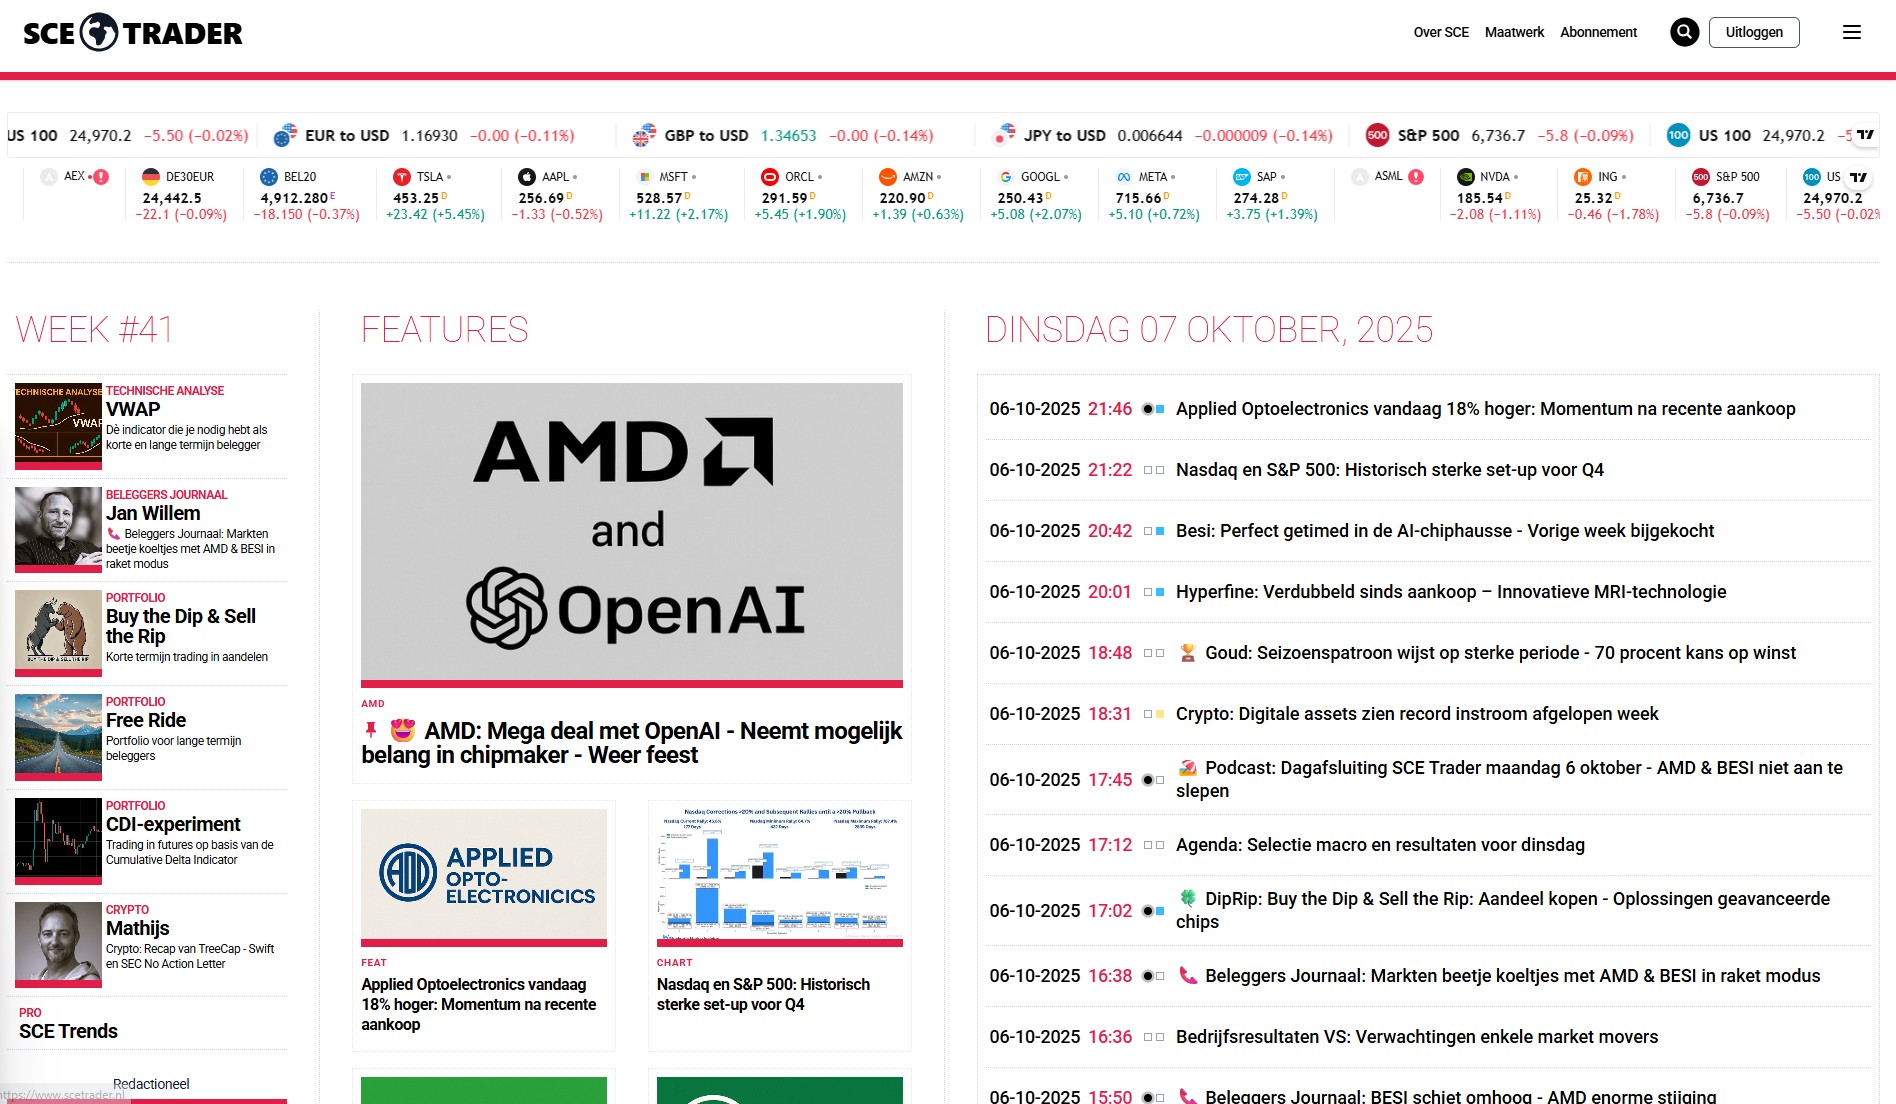Click the AAPL ticker logo
Viewport: 1896px width, 1104px height.
click(526, 177)
